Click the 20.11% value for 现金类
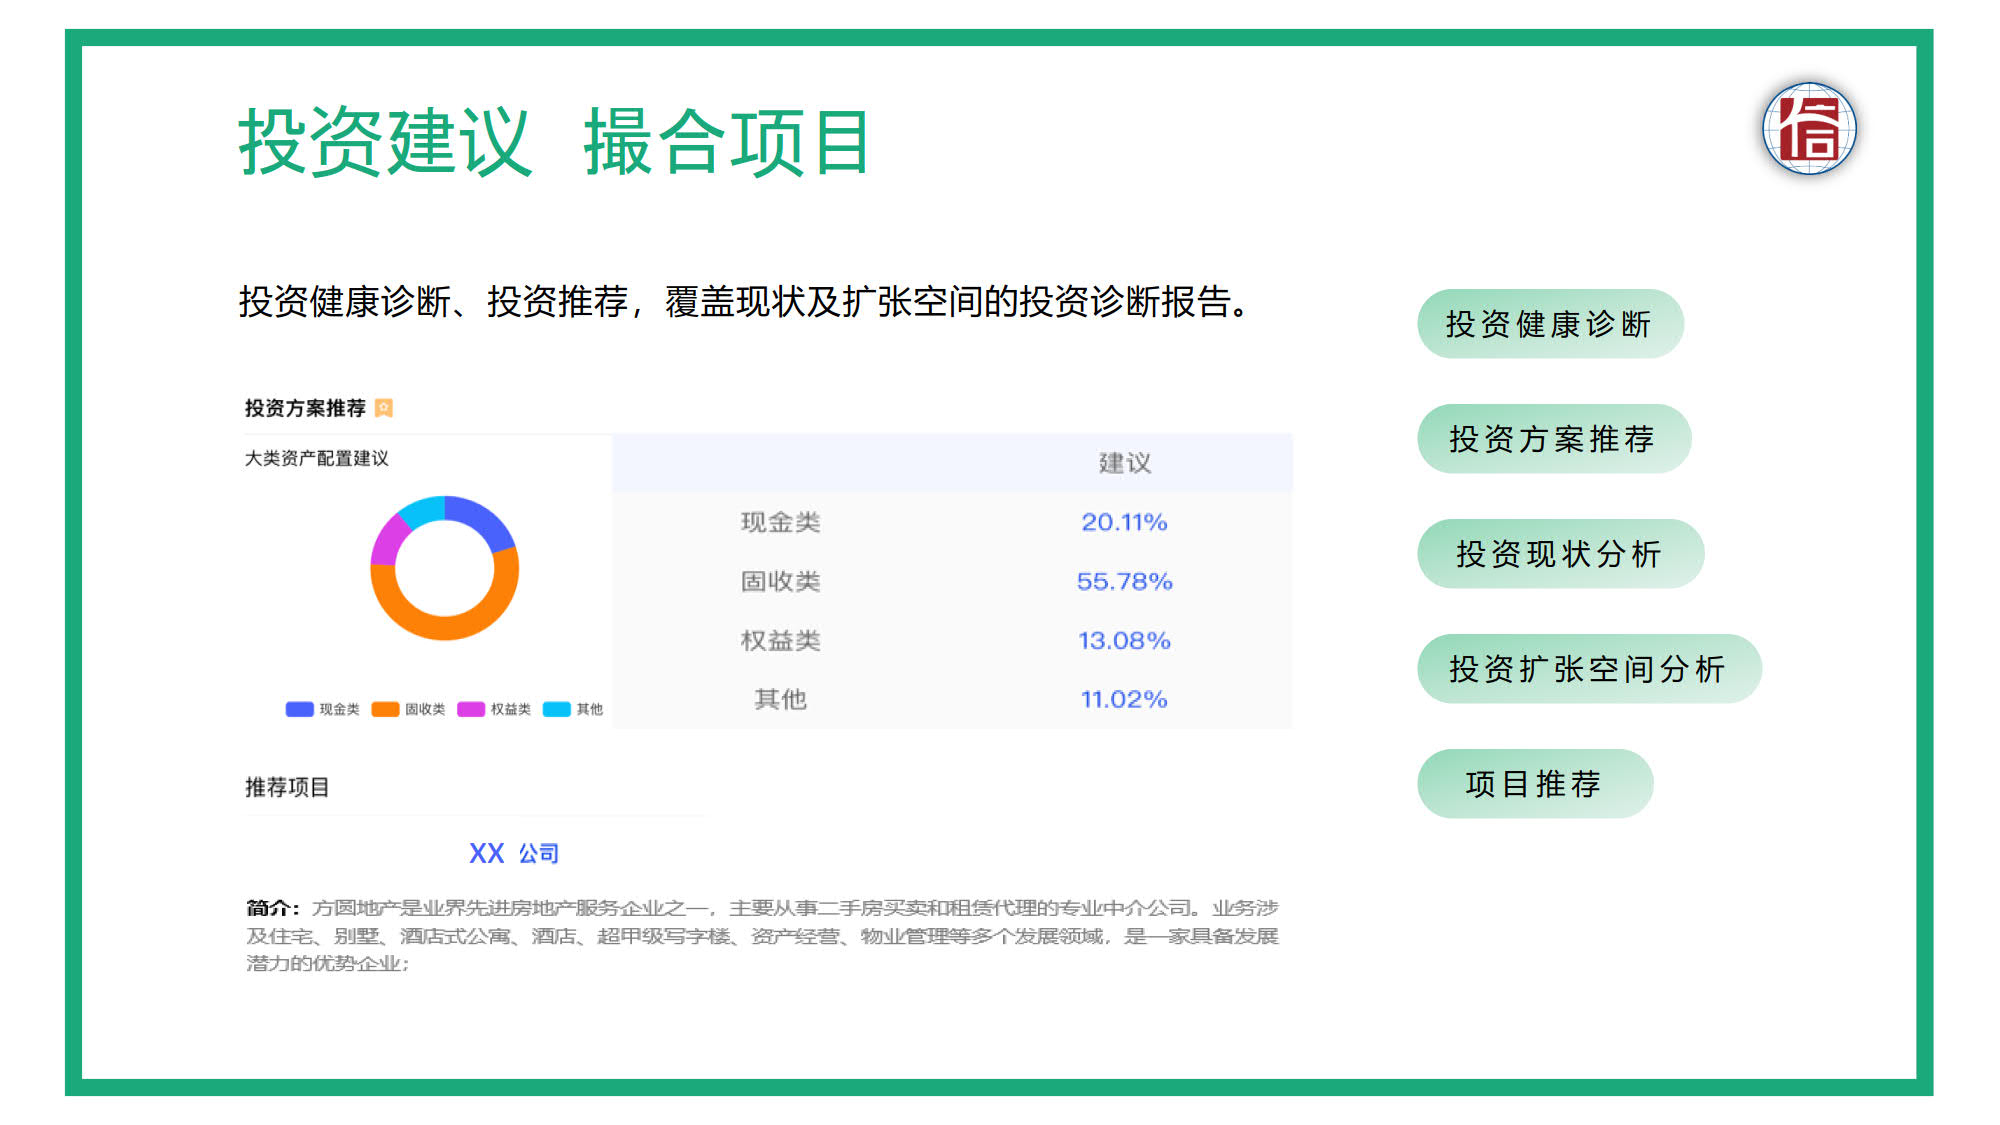The image size is (2000, 1125). pyautogui.click(x=1124, y=522)
